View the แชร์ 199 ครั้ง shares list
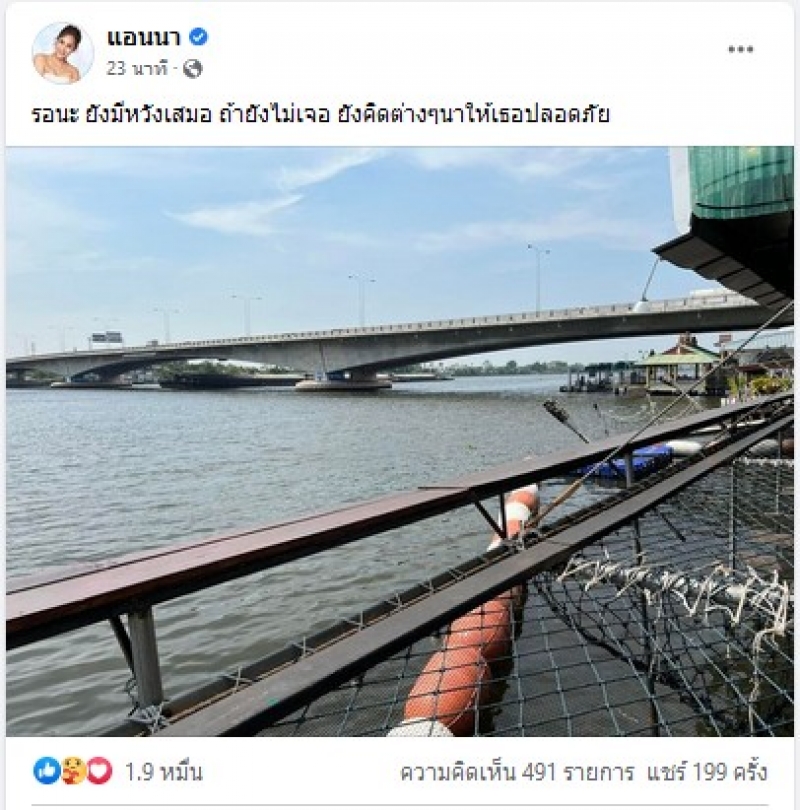Viewport: 800px width, 810px height. point(707,772)
